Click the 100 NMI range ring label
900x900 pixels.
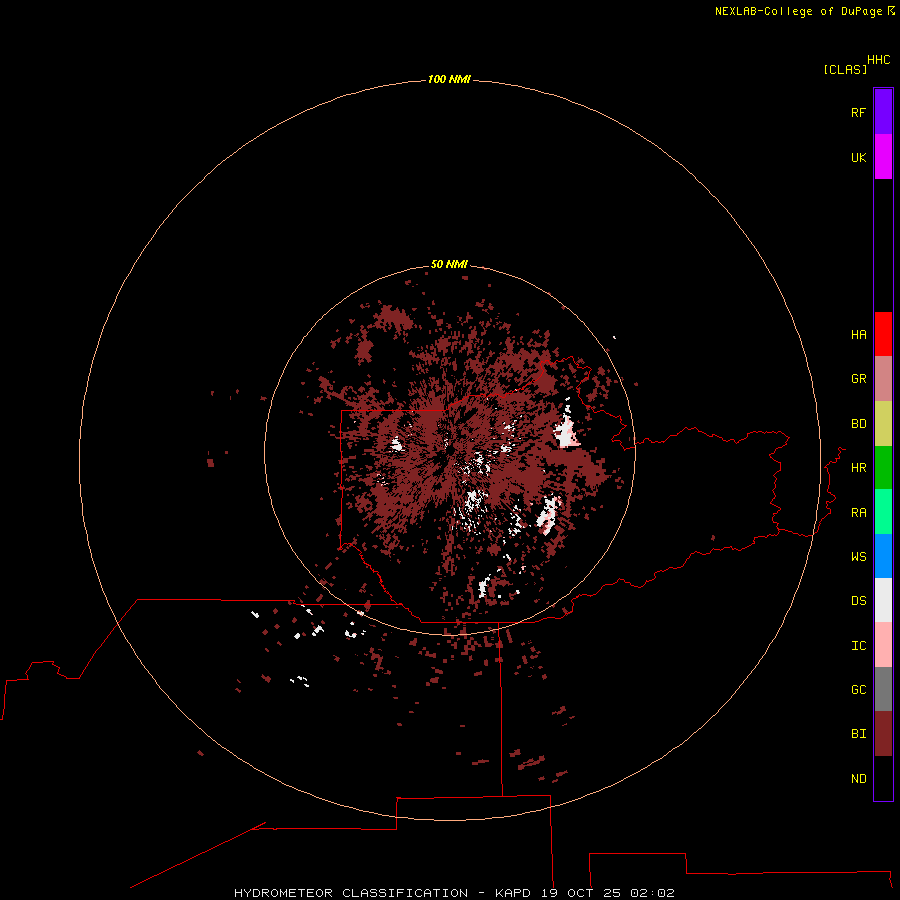(449, 79)
